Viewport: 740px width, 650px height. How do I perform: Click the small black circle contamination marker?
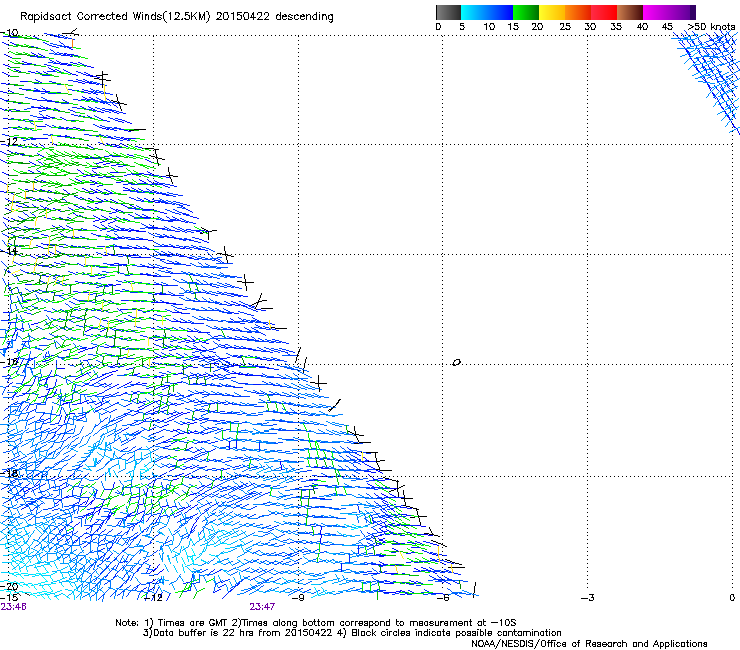[456, 362]
